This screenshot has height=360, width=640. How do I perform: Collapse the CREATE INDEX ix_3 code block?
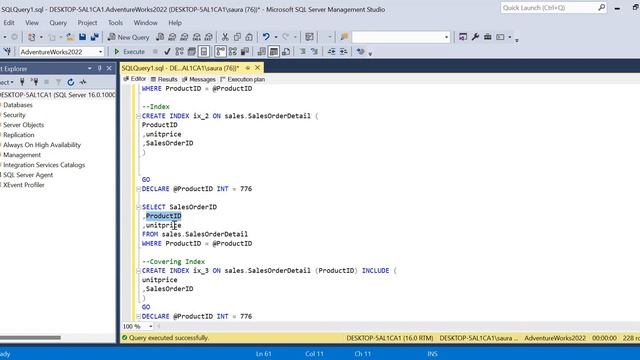point(138,271)
